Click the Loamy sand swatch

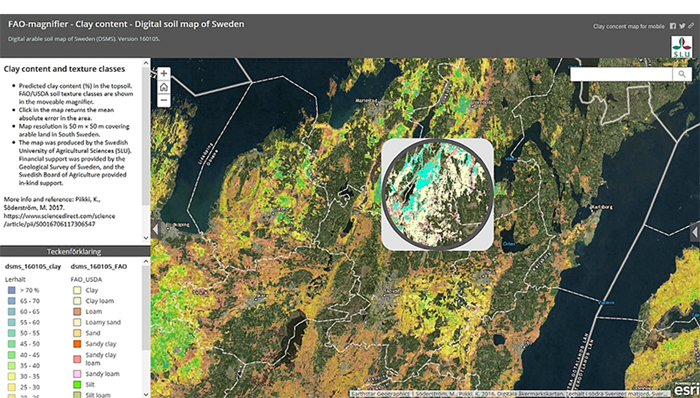[x=77, y=322]
